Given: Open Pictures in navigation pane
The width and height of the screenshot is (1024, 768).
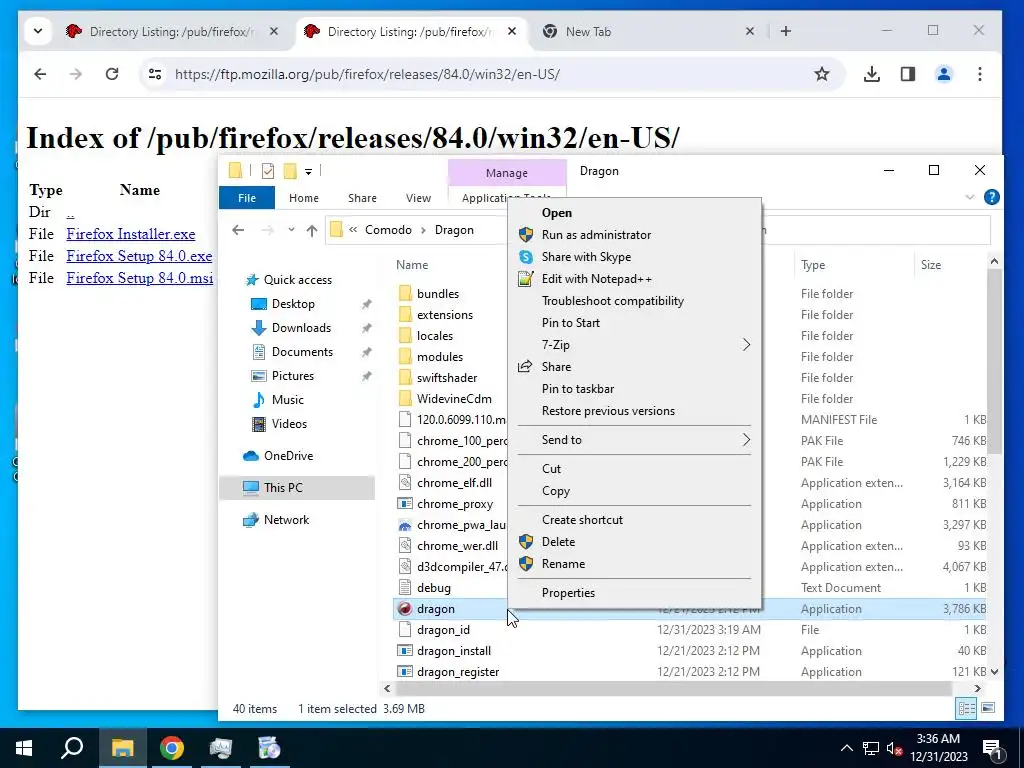Looking at the screenshot, I should pos(293,376).
